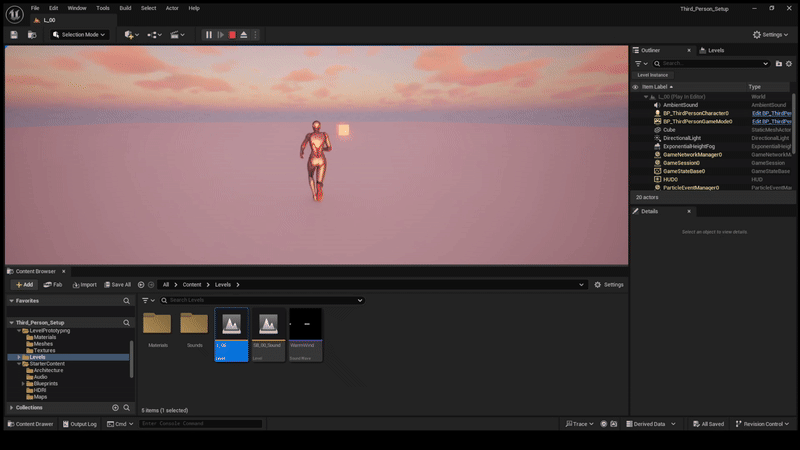The image size is (800, 450).
Task: Open the Output Log
Action: coord(80,424)
